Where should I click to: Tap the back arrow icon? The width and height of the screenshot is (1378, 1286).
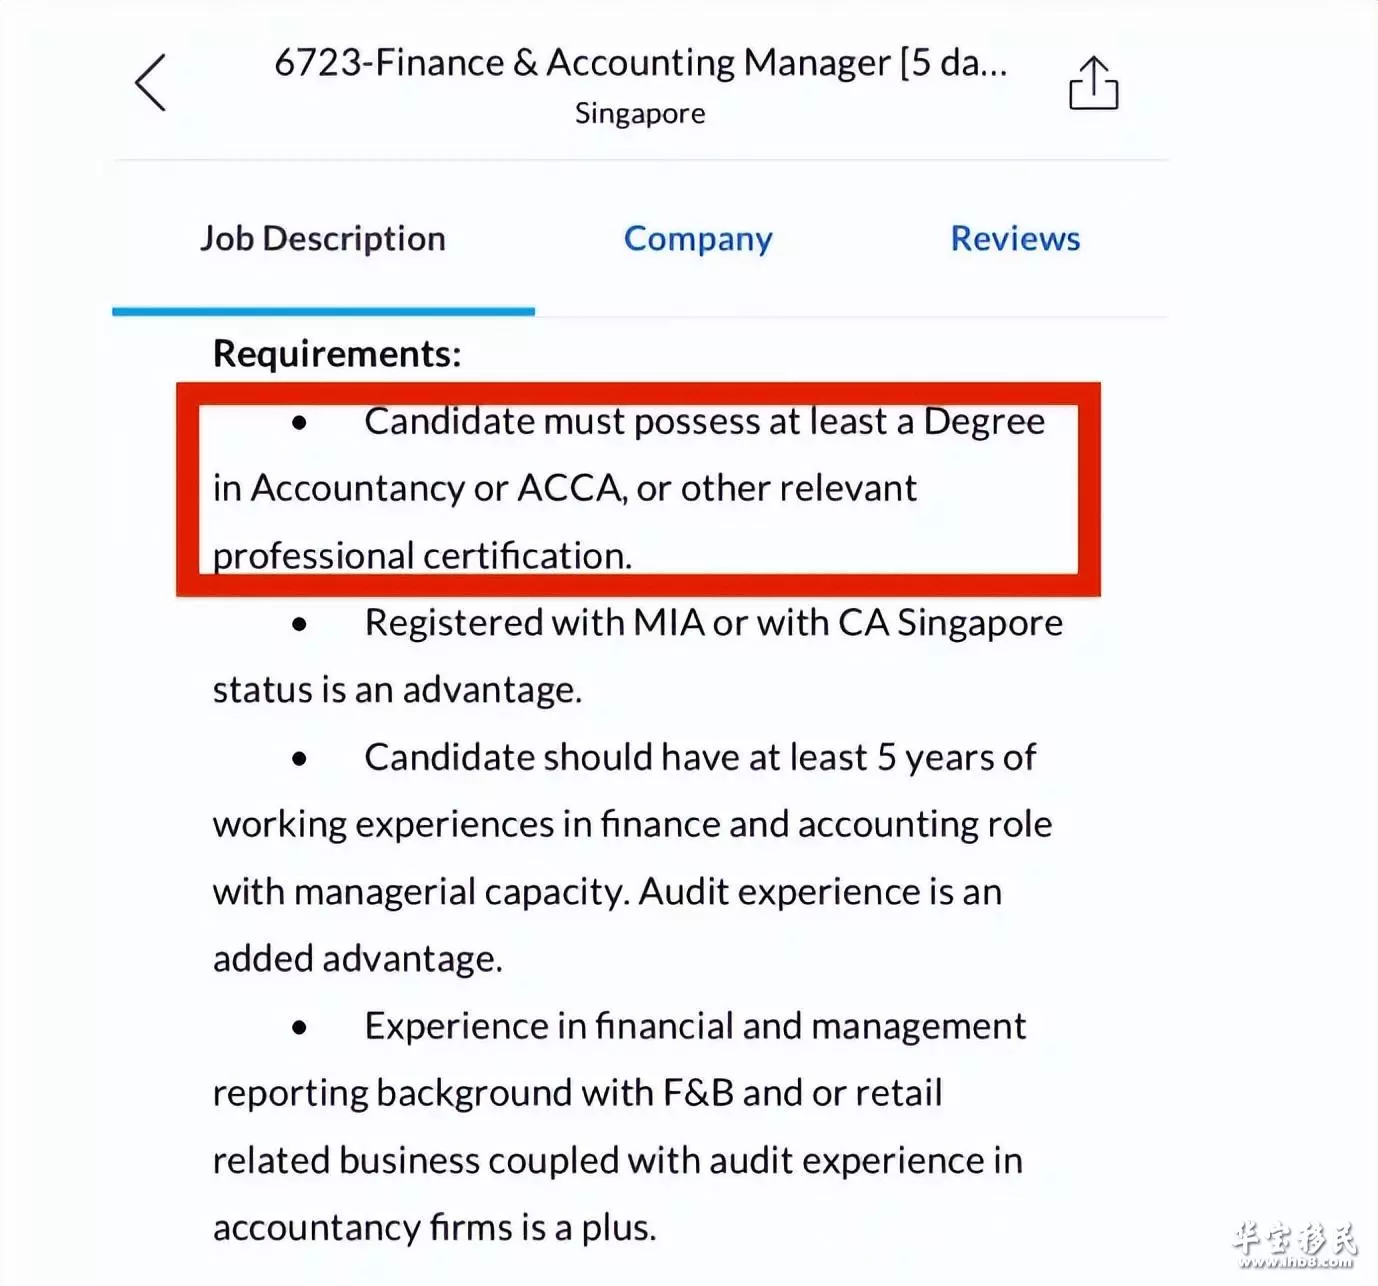pyautogui.click(x=151, y=82)
